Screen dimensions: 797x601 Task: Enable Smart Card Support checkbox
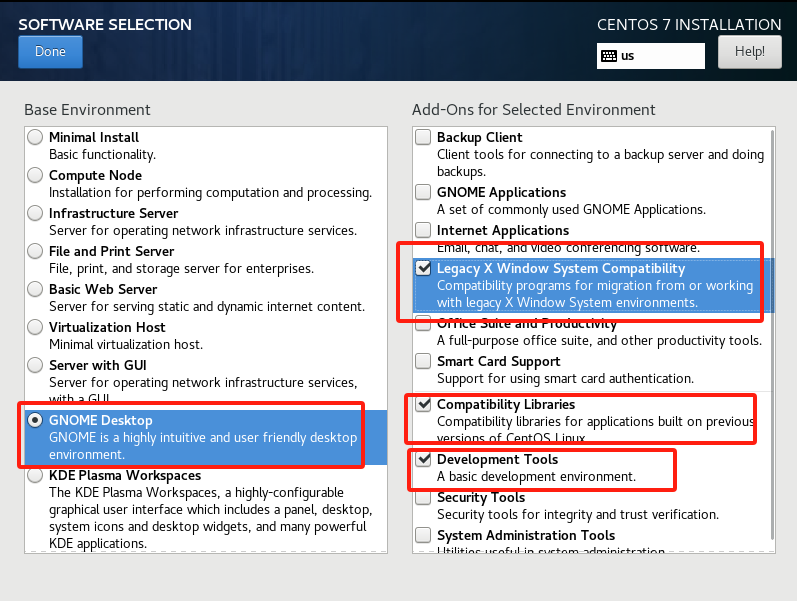[424, 362]
